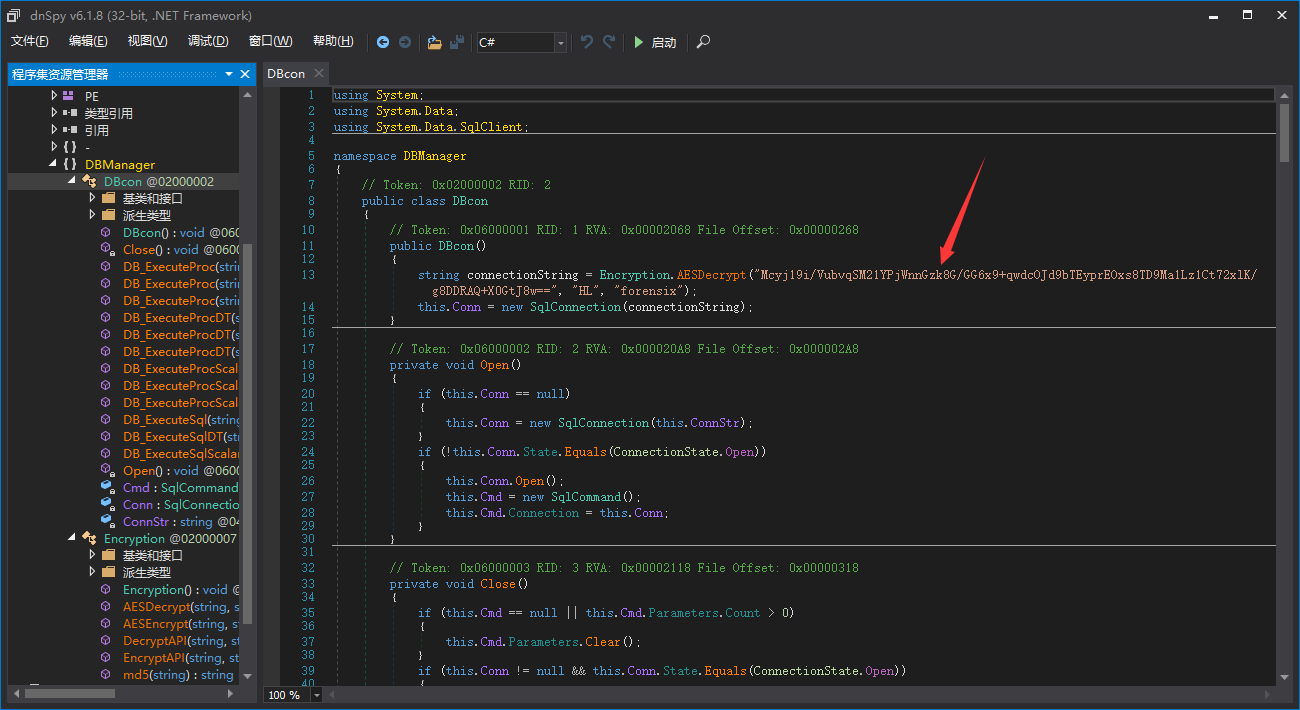Select the Conn : SqlConnection field
This screenshot has width=1300, height=710.
tap(181, 504)
